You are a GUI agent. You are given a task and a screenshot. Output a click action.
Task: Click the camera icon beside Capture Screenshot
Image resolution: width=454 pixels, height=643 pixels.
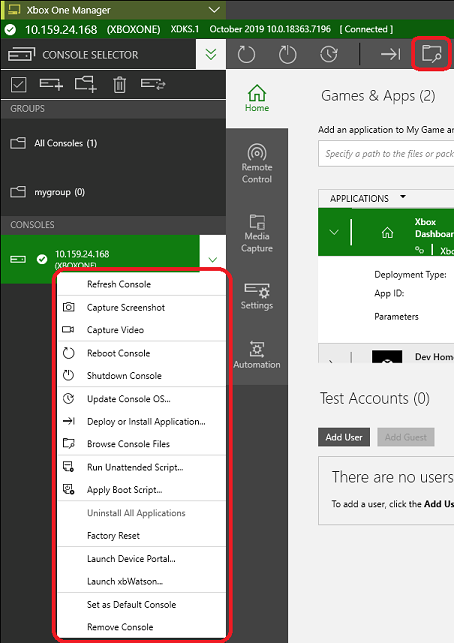coord(68,307)
